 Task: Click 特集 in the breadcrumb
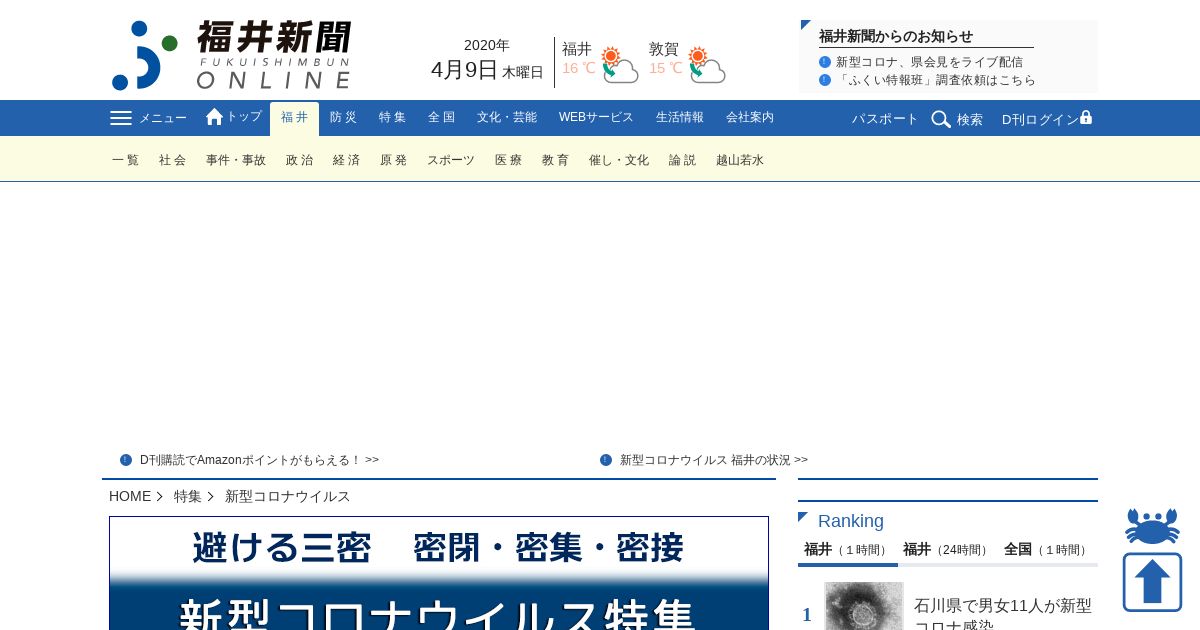[x=188, y=496]
